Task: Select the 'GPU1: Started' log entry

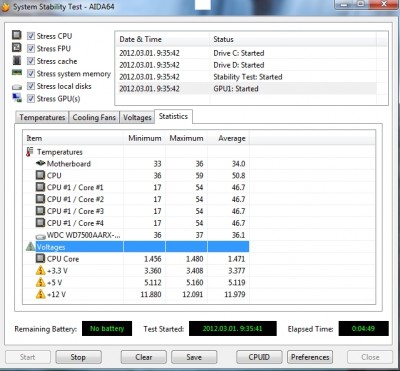Action: click(246, 89)
